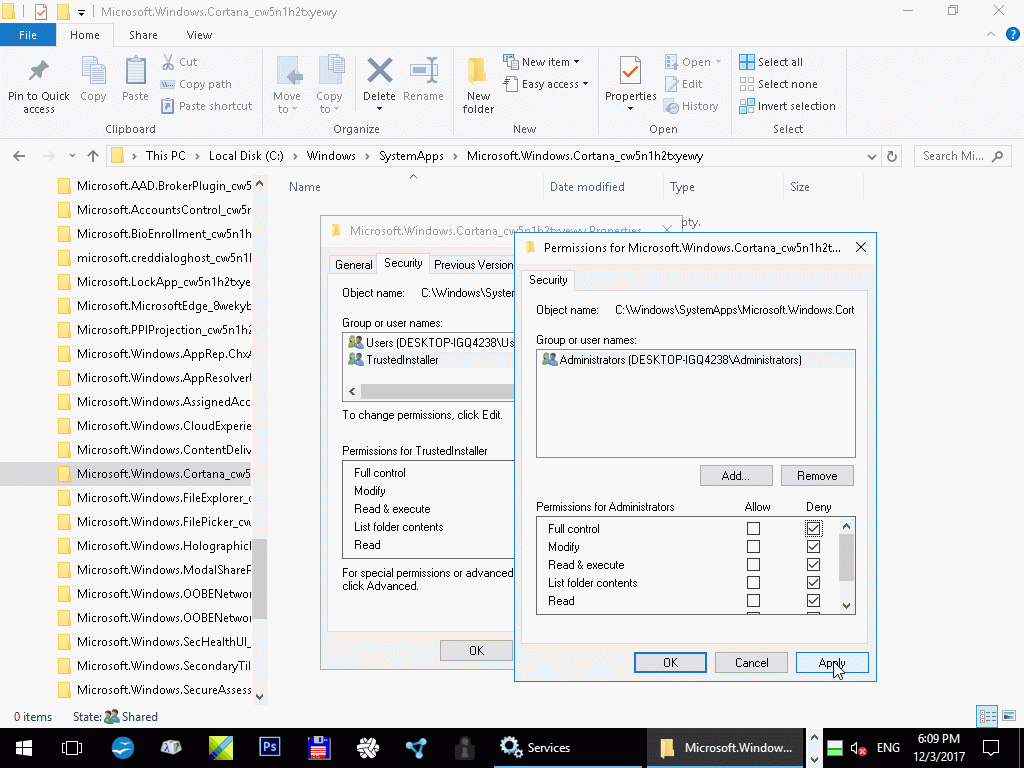This screenshot has width=1024, height=768.
Task: Click OK in Properties dialog
Action: click(x=476, y=650)
